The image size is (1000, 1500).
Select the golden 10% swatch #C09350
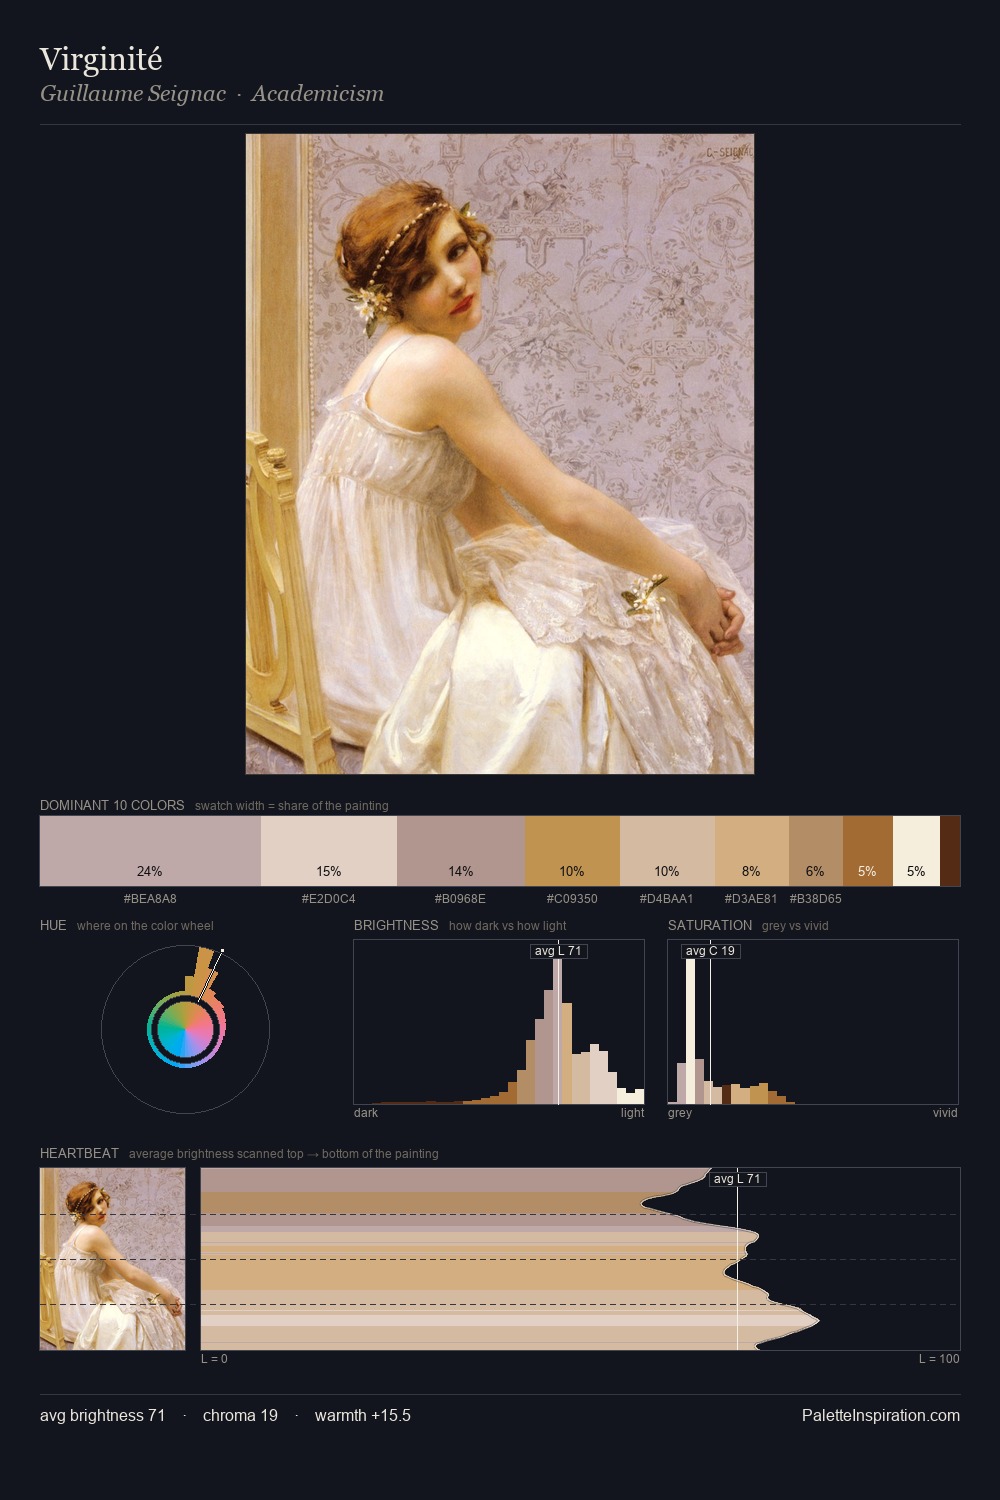tap(572, 851)
